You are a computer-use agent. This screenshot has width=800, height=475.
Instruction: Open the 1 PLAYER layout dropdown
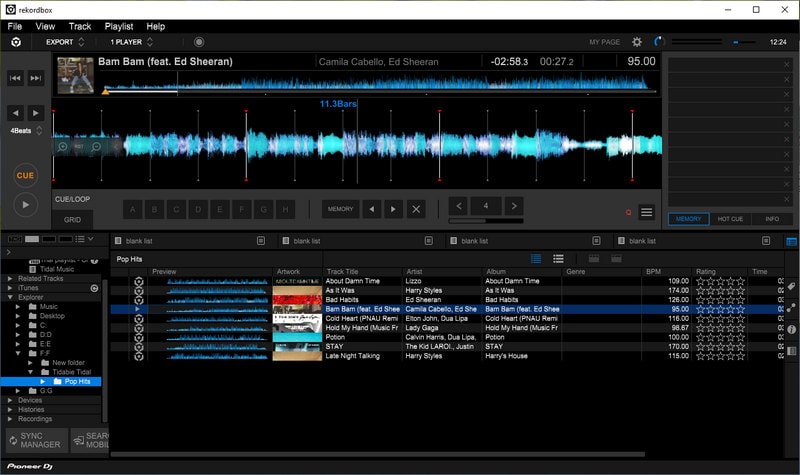[x=132, y=42]
